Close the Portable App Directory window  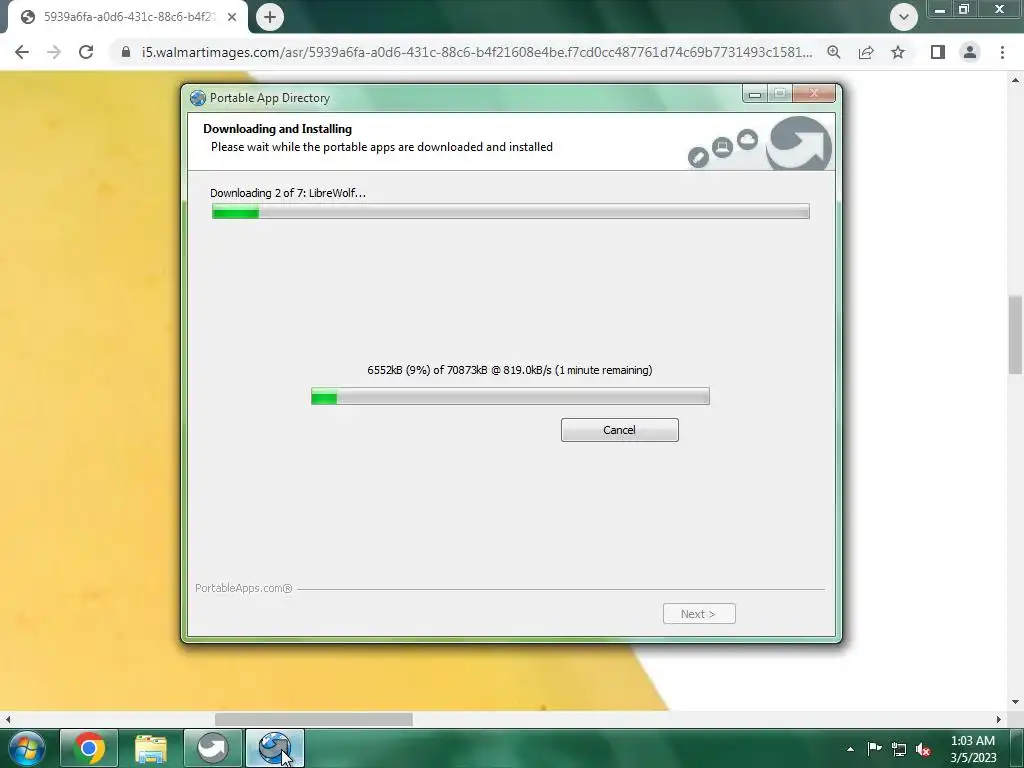coord(814,94)
